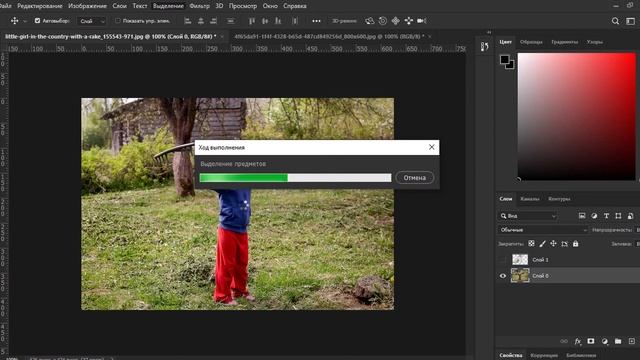The width and height of the screenshot is (640, 360).
Task: Click the 3D slide object icon
Action: (x=409, y=21)
